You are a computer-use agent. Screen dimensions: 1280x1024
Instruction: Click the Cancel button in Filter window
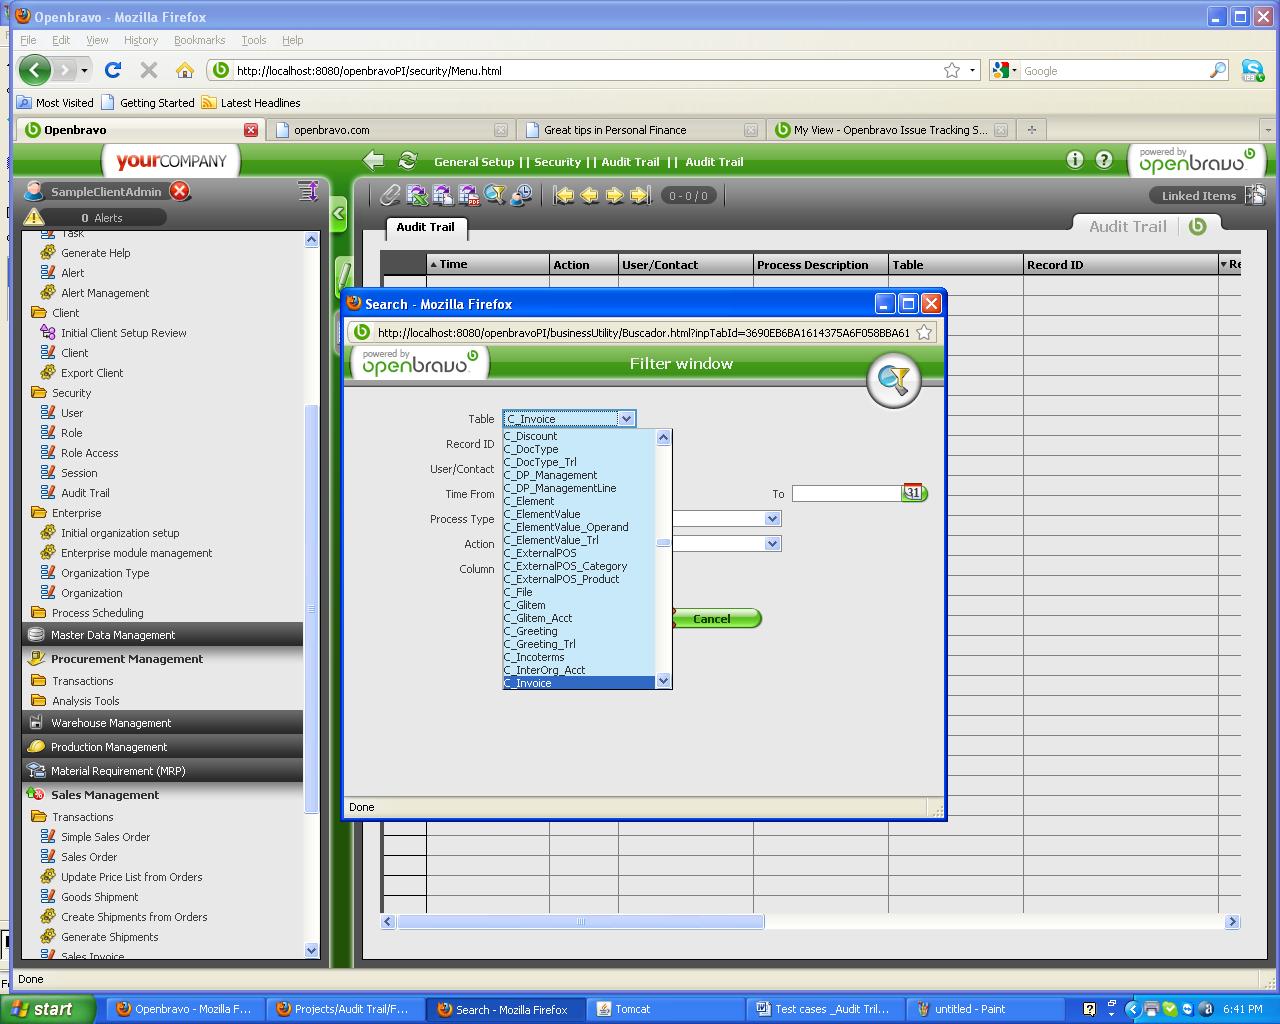pyautogui.click(x=712, y=619)
